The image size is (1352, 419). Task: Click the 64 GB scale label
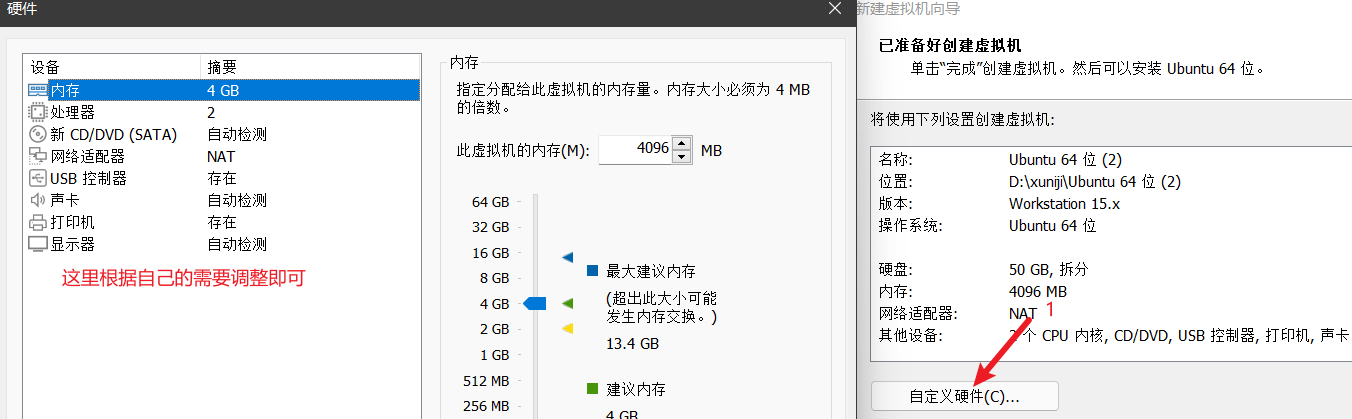[x=491, y=202]
